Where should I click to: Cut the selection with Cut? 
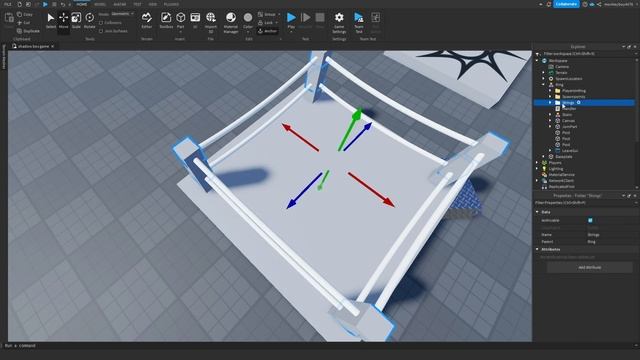click(x=23, y=23)
